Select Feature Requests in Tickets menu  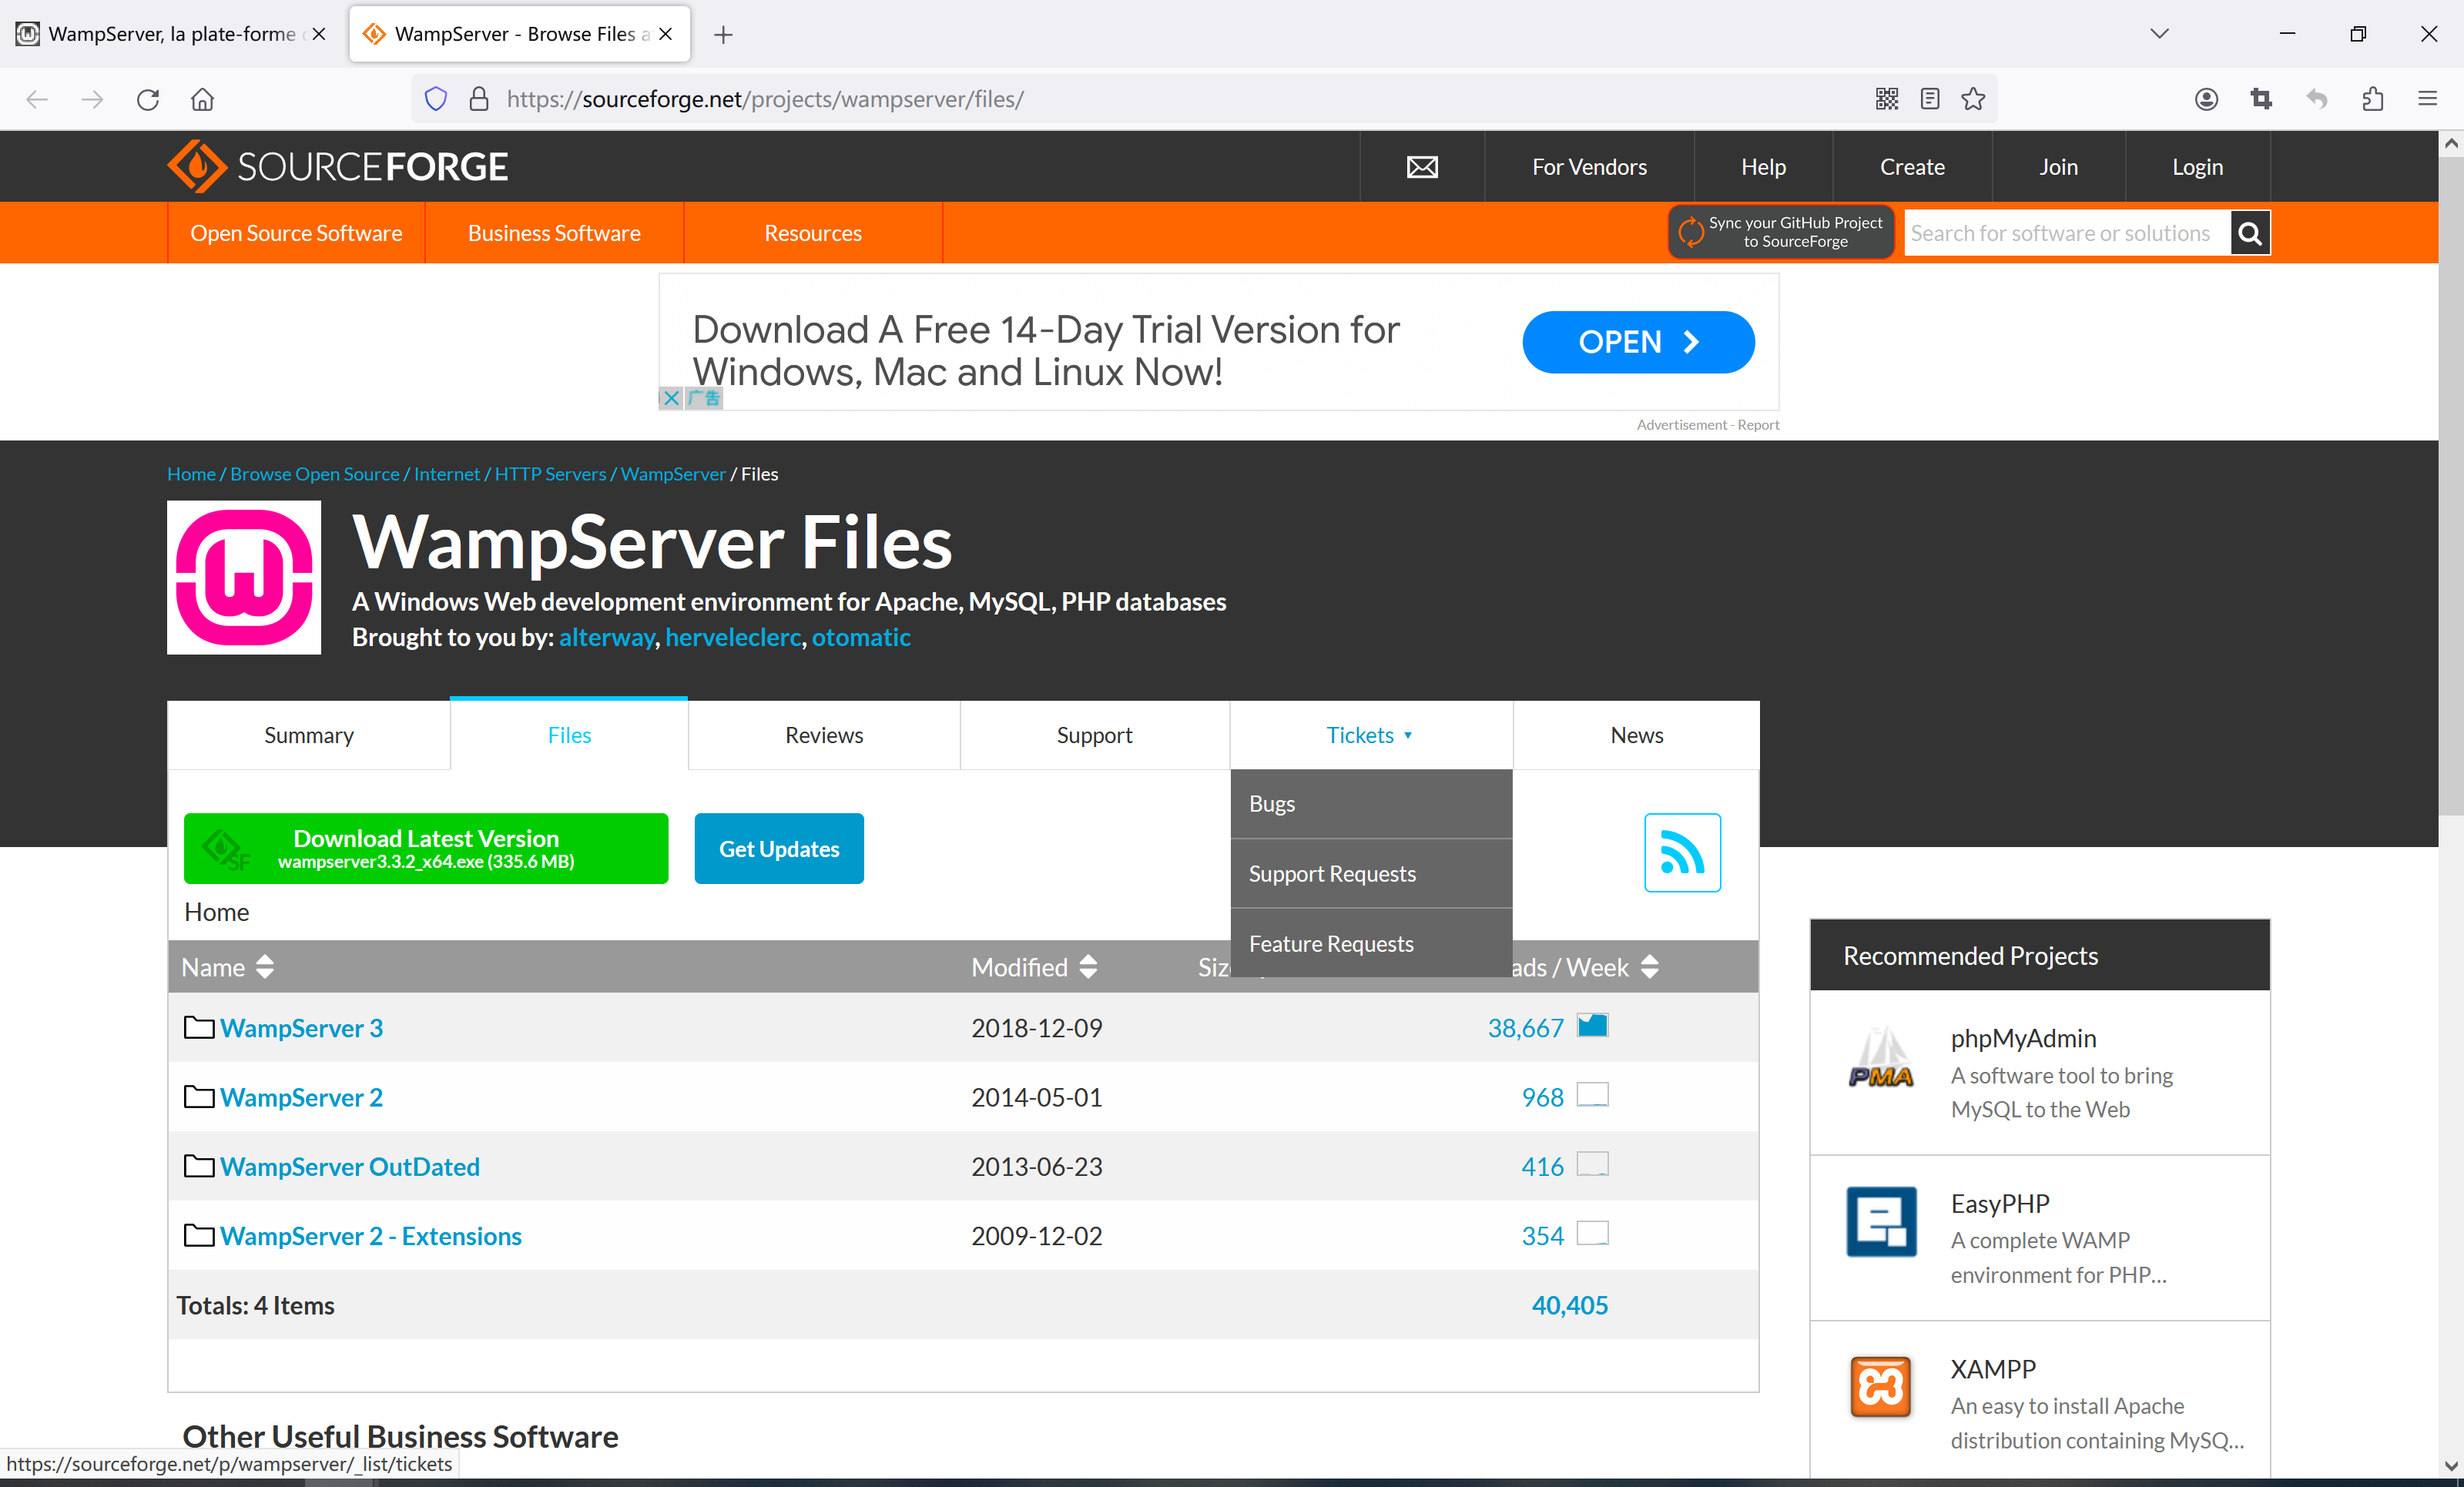point(1371,944)
